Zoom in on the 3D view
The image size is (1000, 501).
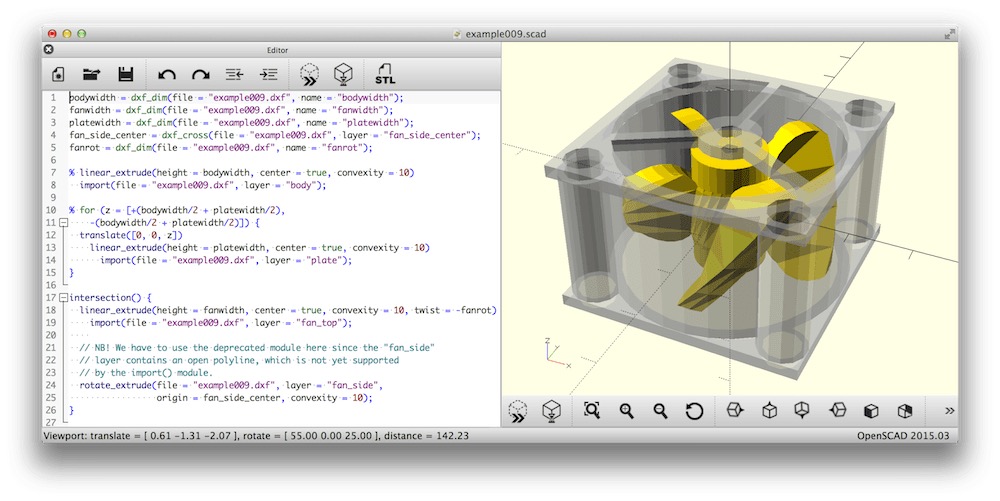click(626, 411)
